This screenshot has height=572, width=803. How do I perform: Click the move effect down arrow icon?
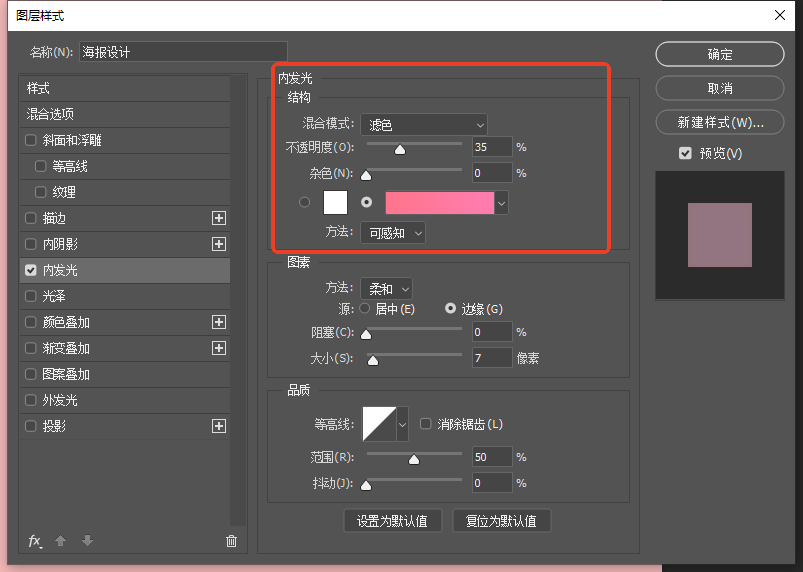(x=87, y=541)
